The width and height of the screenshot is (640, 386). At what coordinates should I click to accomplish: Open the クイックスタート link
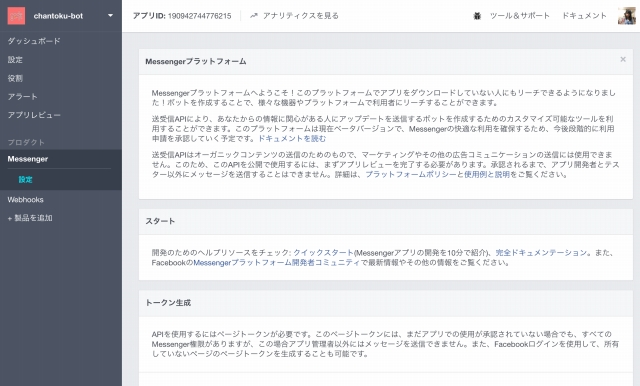click(x=323, y=253)
